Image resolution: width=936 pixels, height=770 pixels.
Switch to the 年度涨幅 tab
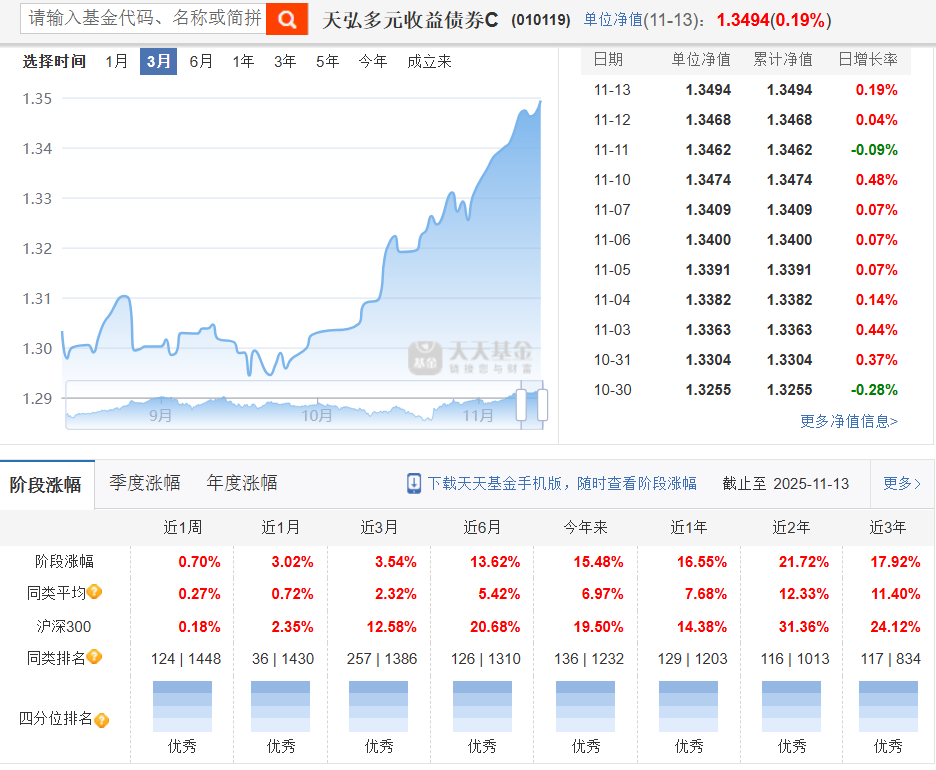pos(242,483)
